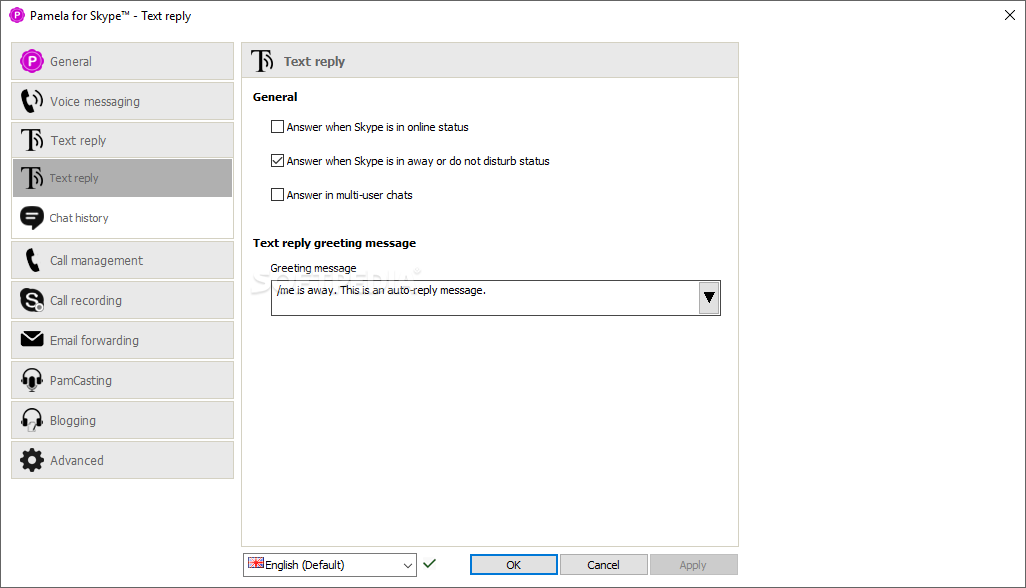Click the Advanced gear icon

31,460
